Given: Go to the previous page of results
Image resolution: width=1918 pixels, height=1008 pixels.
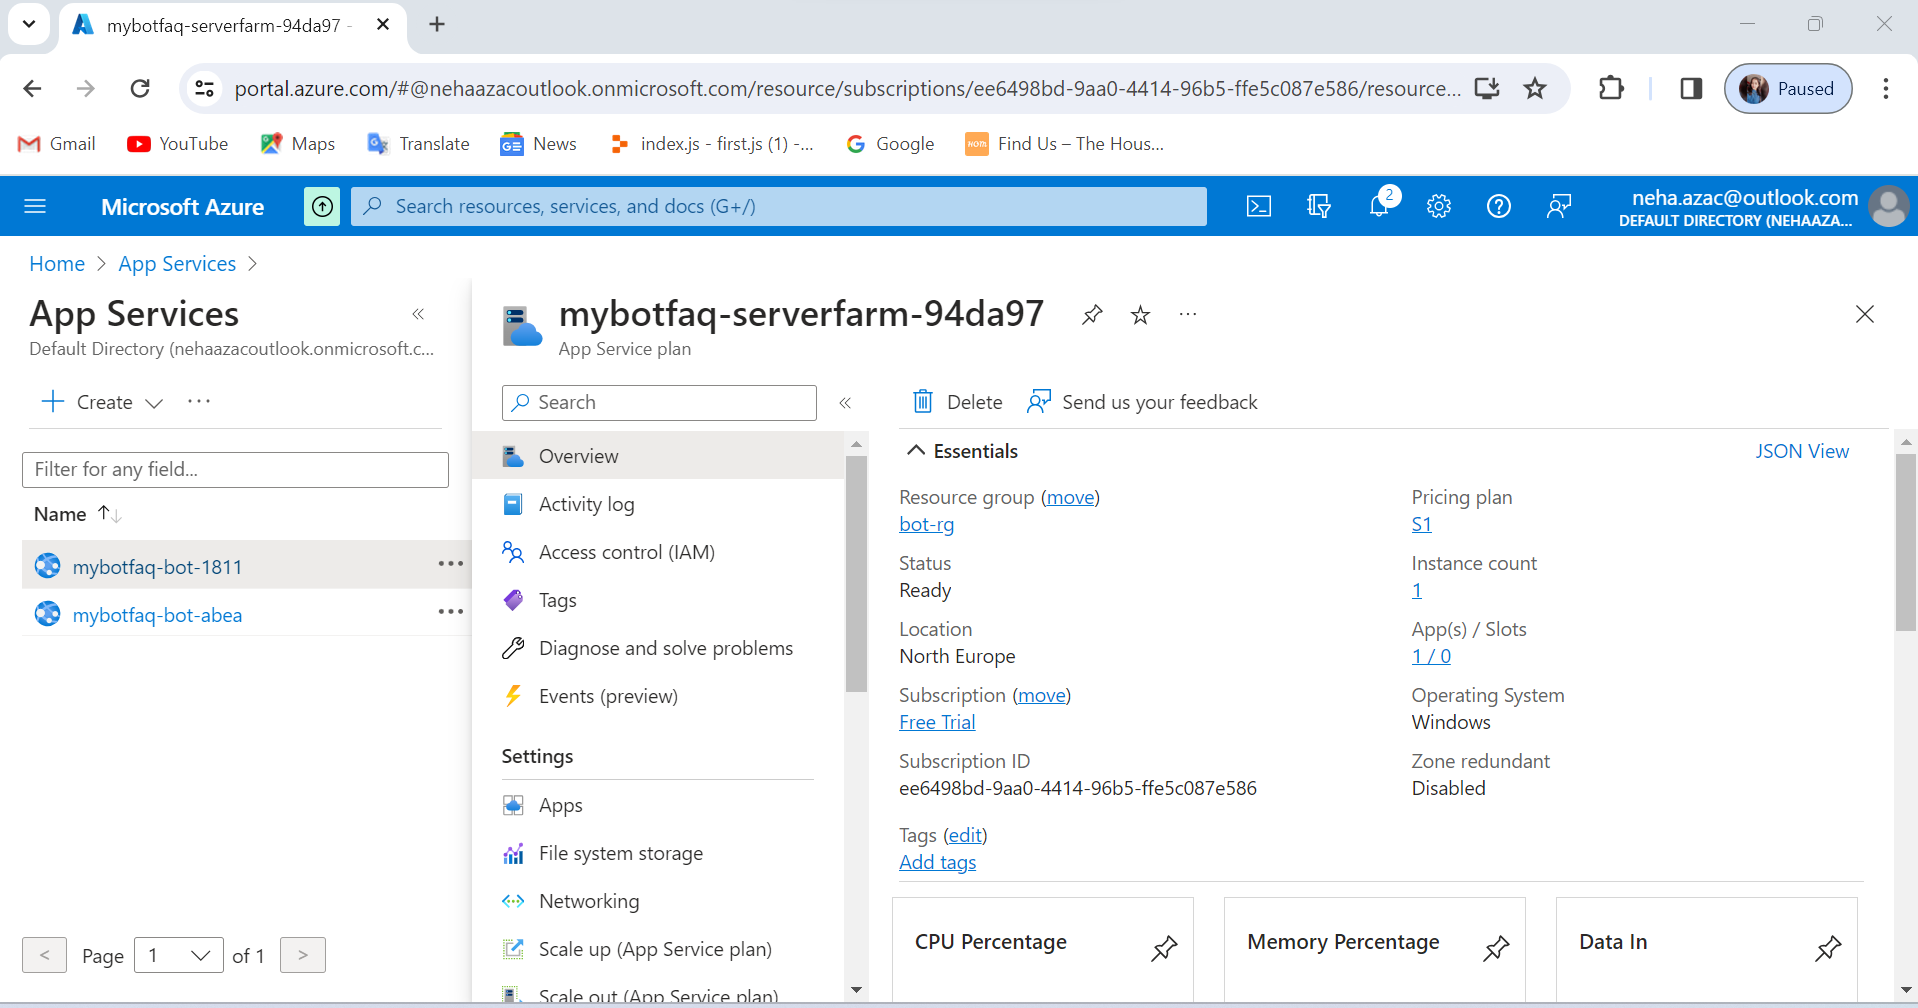Looking at the screenshot, I should click(x=45, y=955).
